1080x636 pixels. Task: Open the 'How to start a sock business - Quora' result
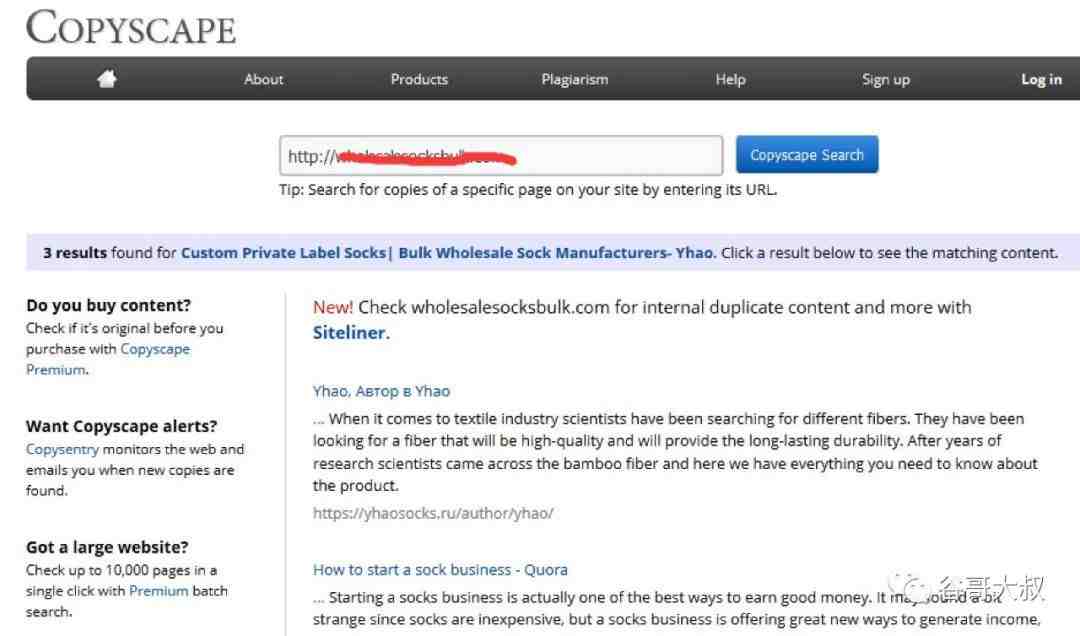pos(440,570)
